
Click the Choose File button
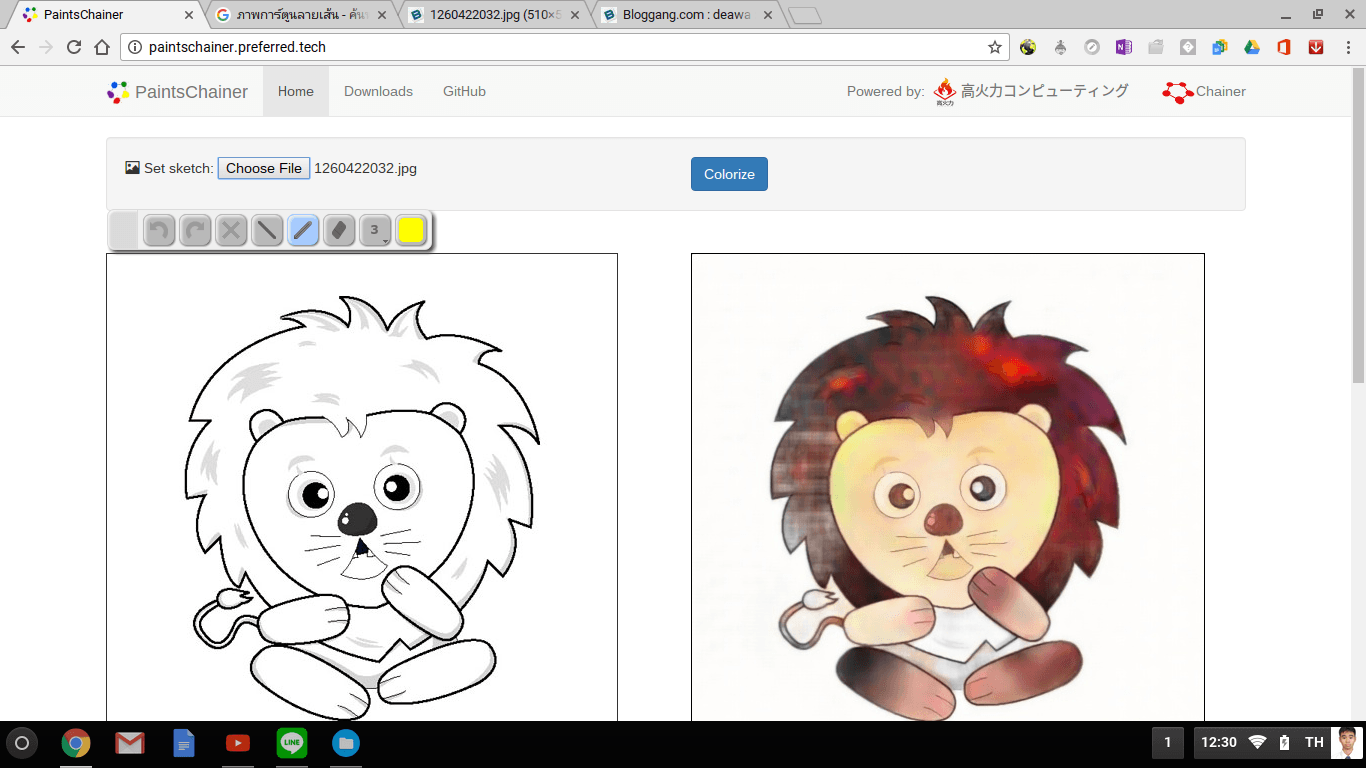coord(264,168)
